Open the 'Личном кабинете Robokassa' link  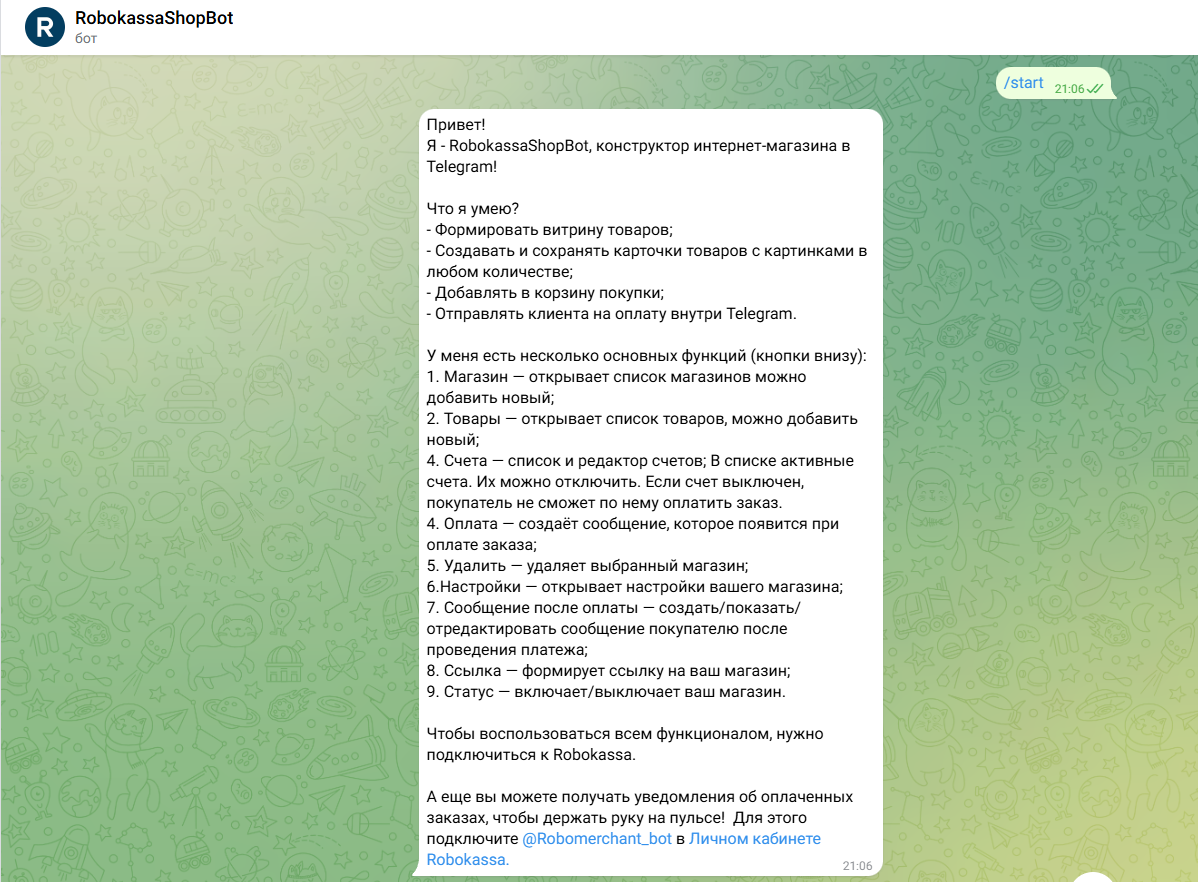623,849
